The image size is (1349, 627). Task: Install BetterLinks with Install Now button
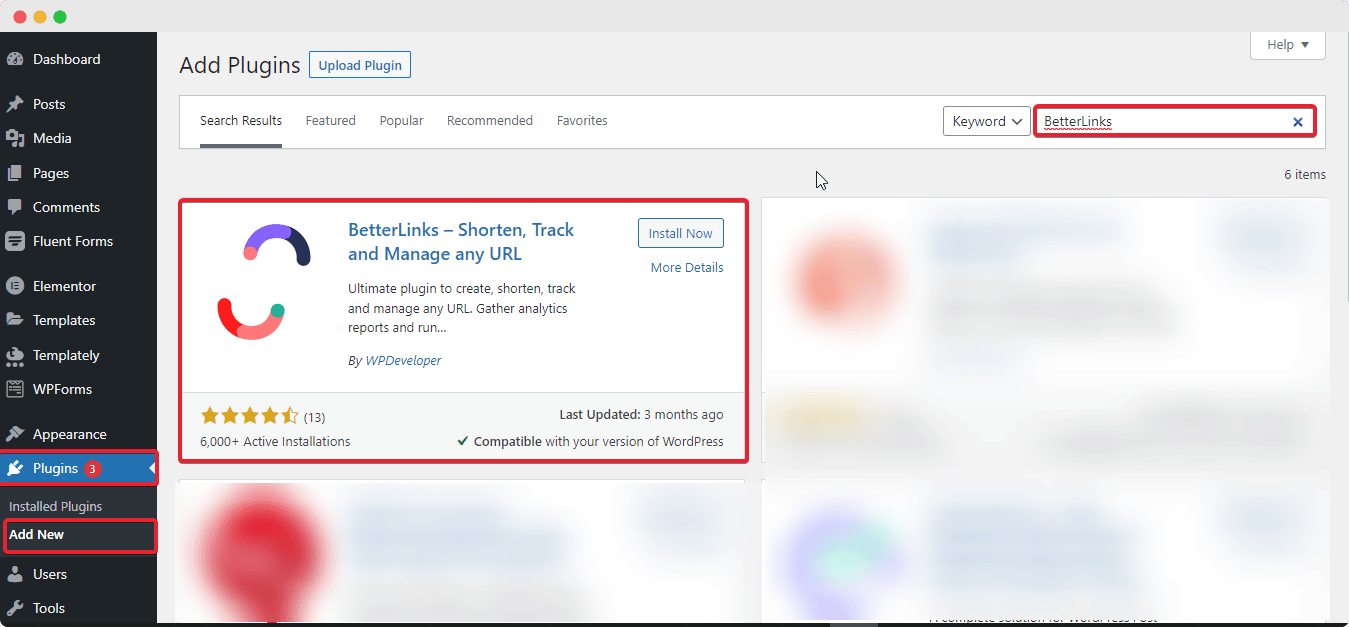681,233
